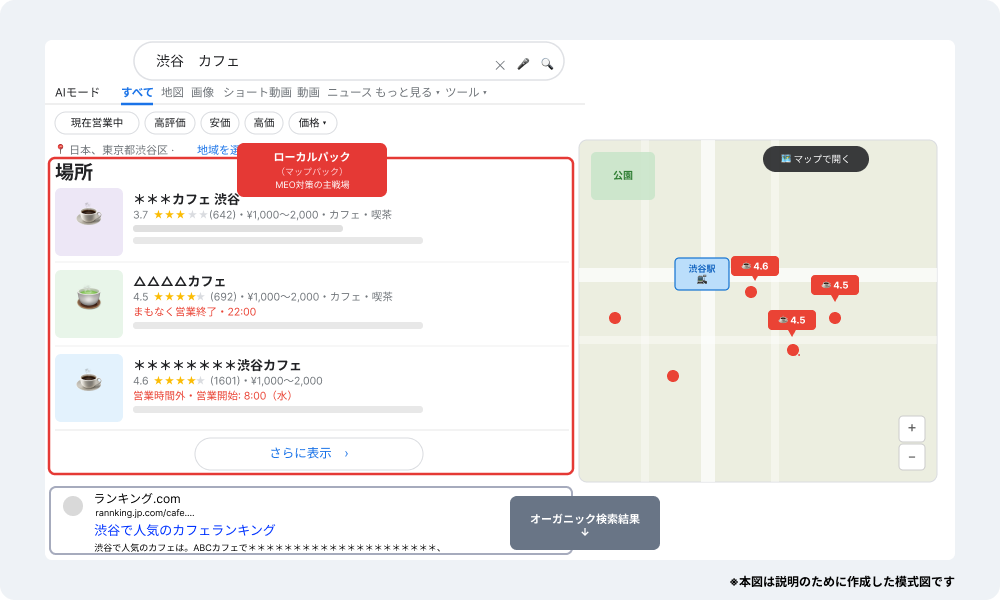The image size is (1000, 600).
Task: Click the ＊＊＊＊＊＊＊＊渋谷カフェ blue thumbnail
Action: tap(89, 388)
